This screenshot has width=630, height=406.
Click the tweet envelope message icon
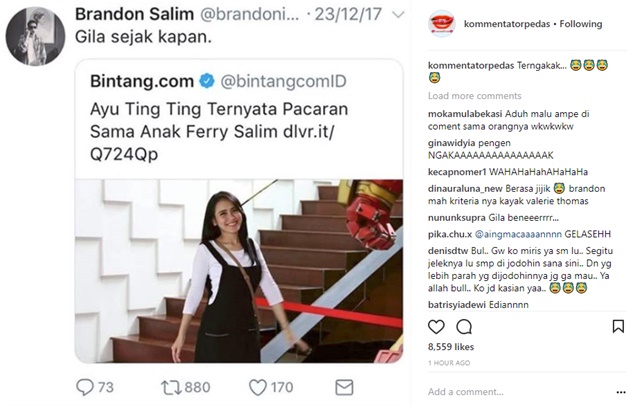pyautogui.click(x=344, y=388)
